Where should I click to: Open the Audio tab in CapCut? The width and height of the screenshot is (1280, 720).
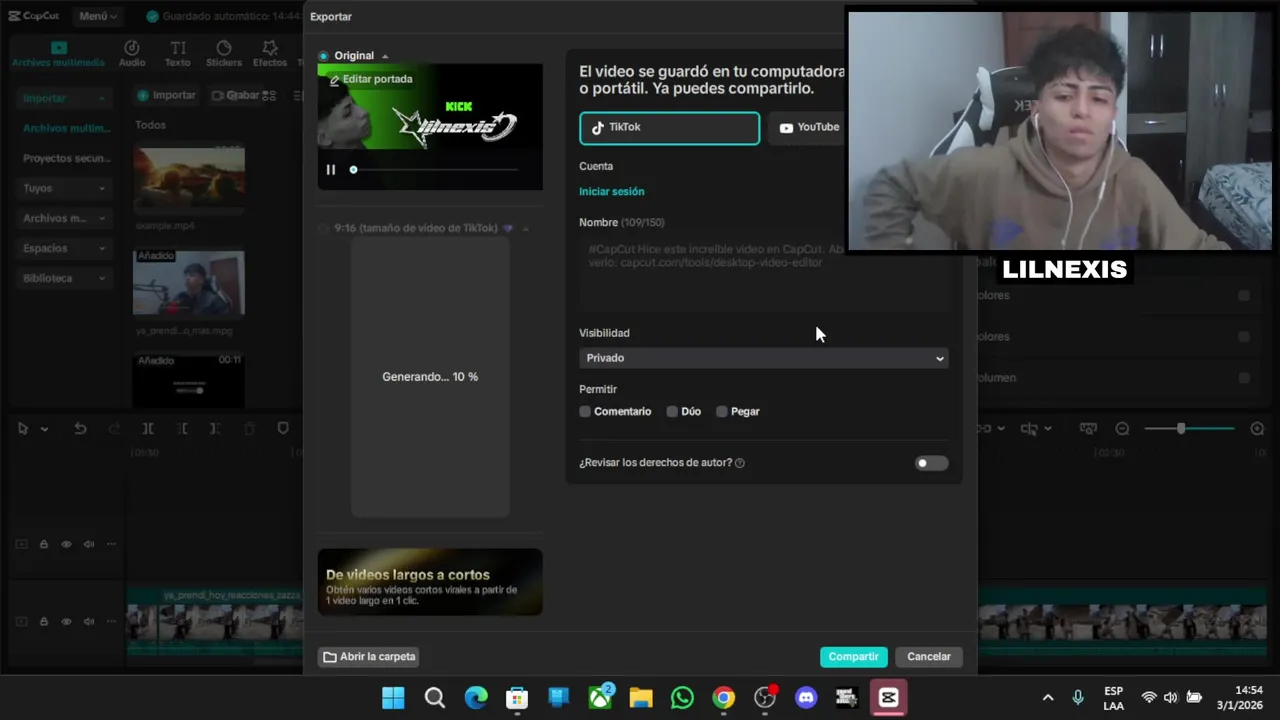(132, 55)
